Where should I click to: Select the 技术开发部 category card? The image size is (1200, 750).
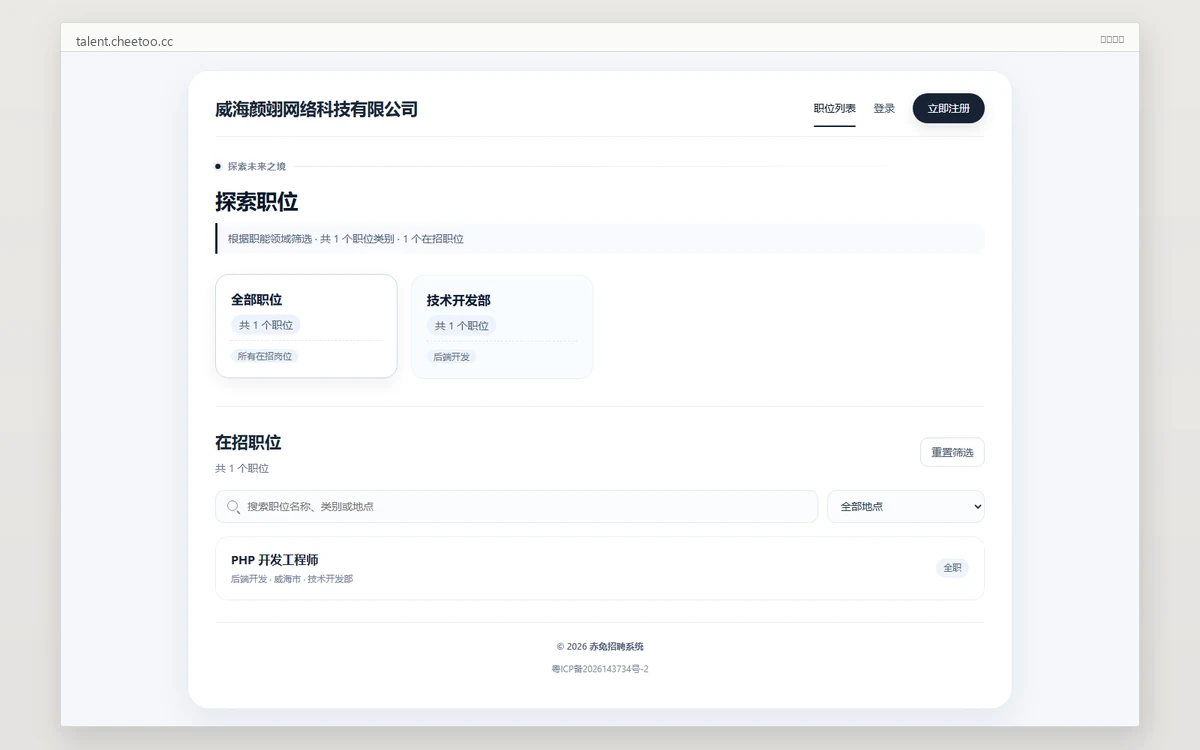click(502, 327)
